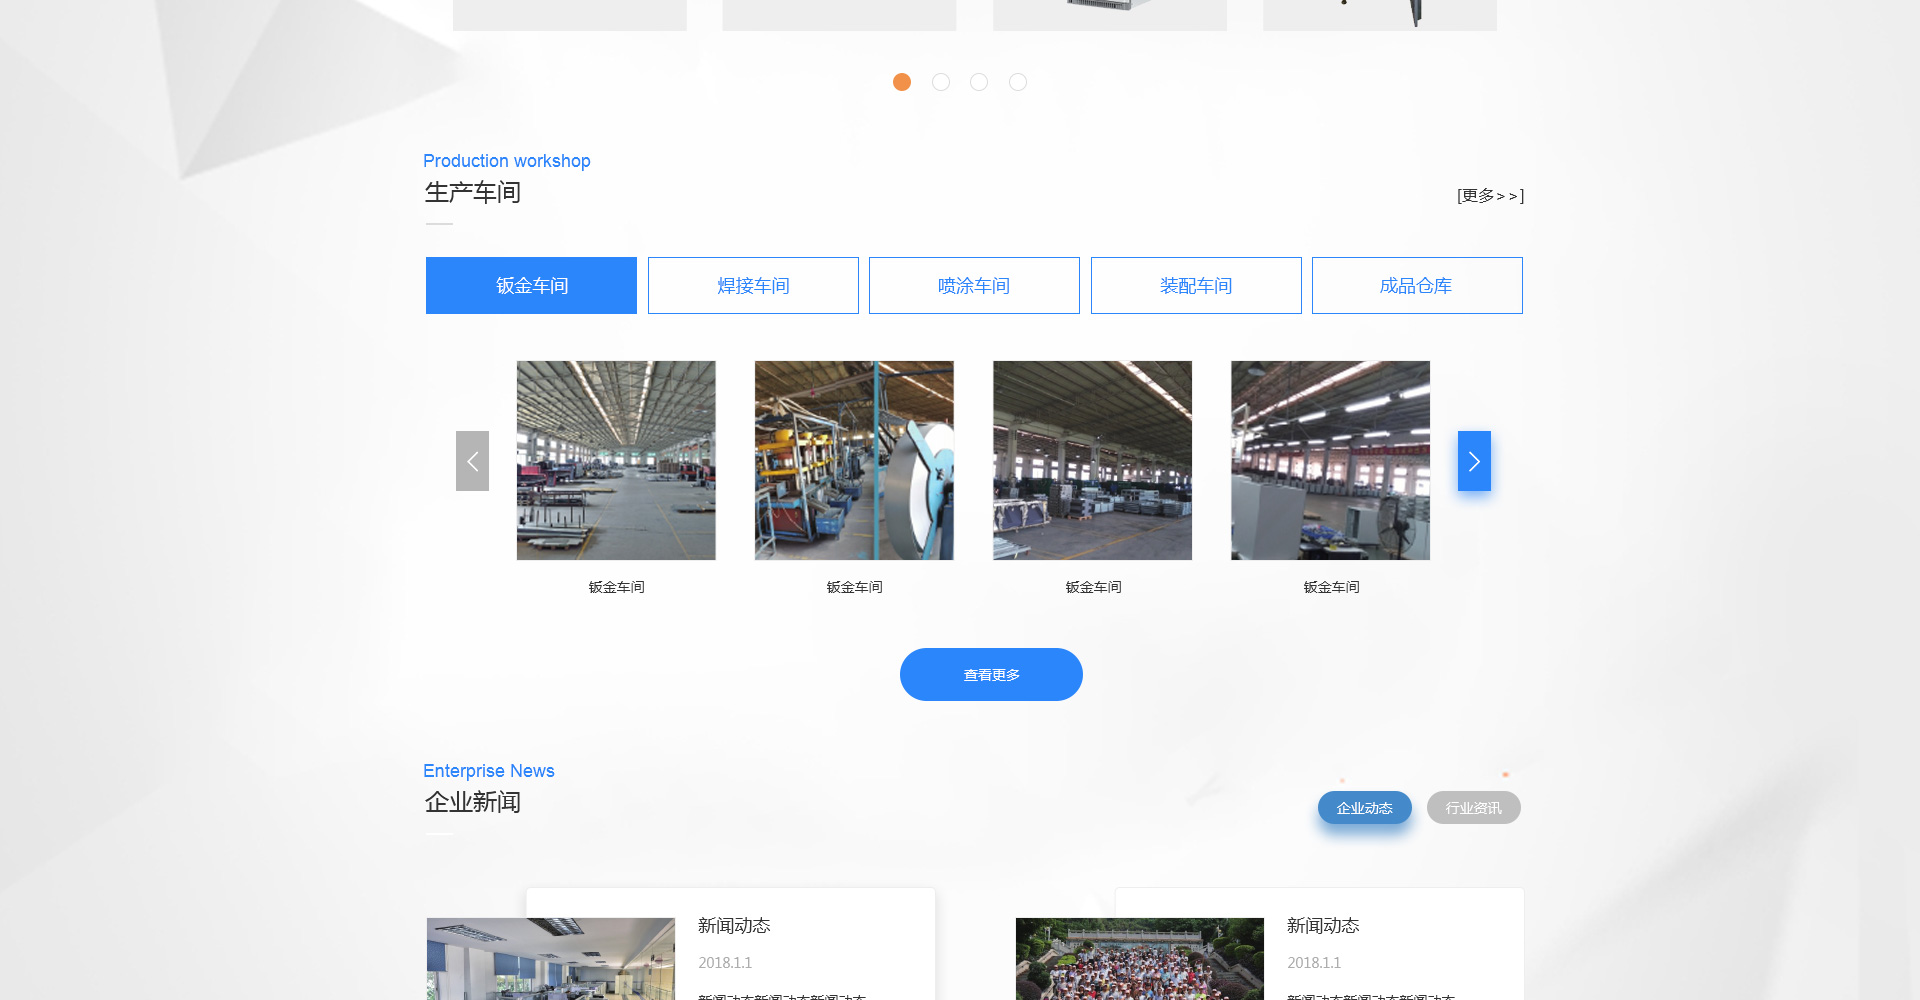
Task: Switch to the 钣金车间 tab
Action: coord(531,286)
